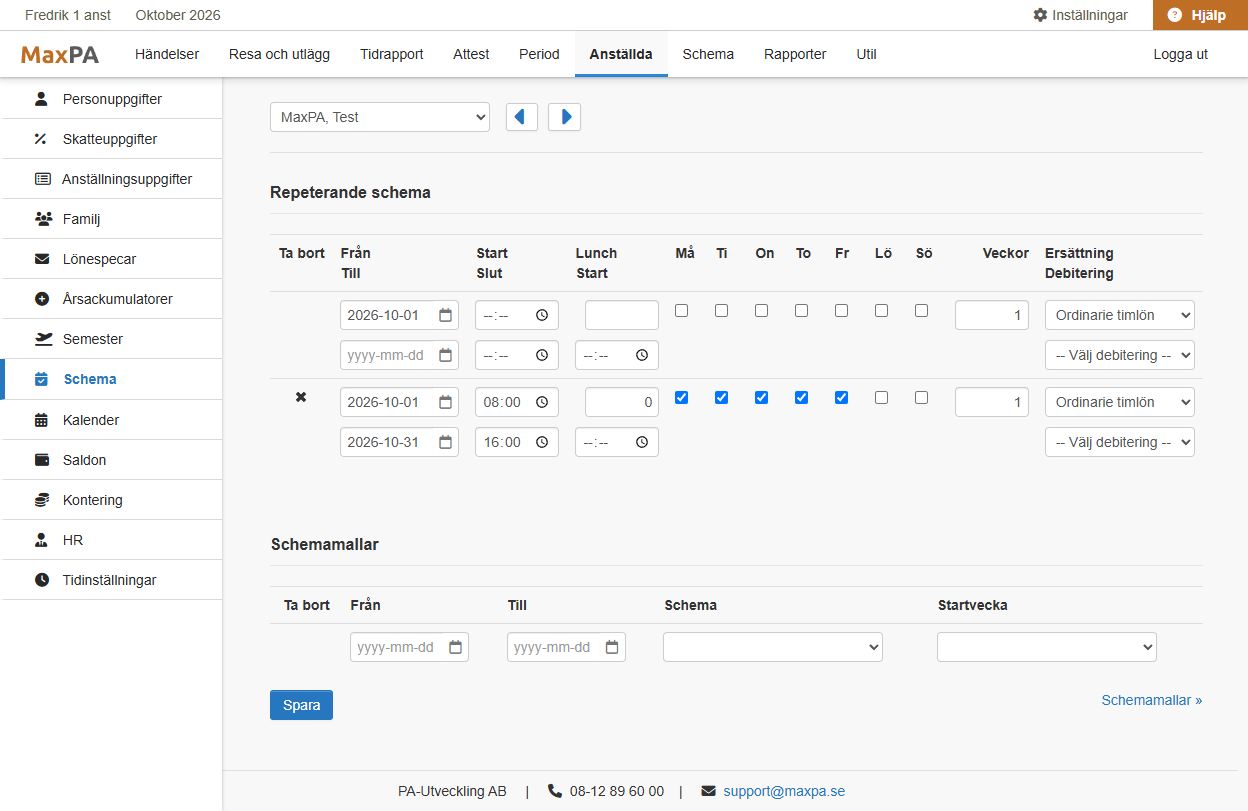Click lunch start time in 08:00 row
Viewport: 1248px width, 811px height.
[x=617, y=442]
